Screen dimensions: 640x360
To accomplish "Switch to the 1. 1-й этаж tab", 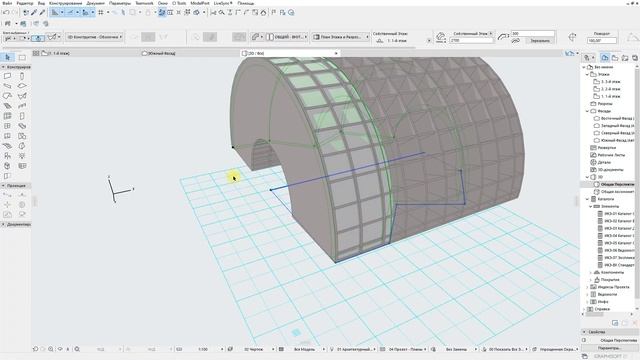I will point(55,53).
